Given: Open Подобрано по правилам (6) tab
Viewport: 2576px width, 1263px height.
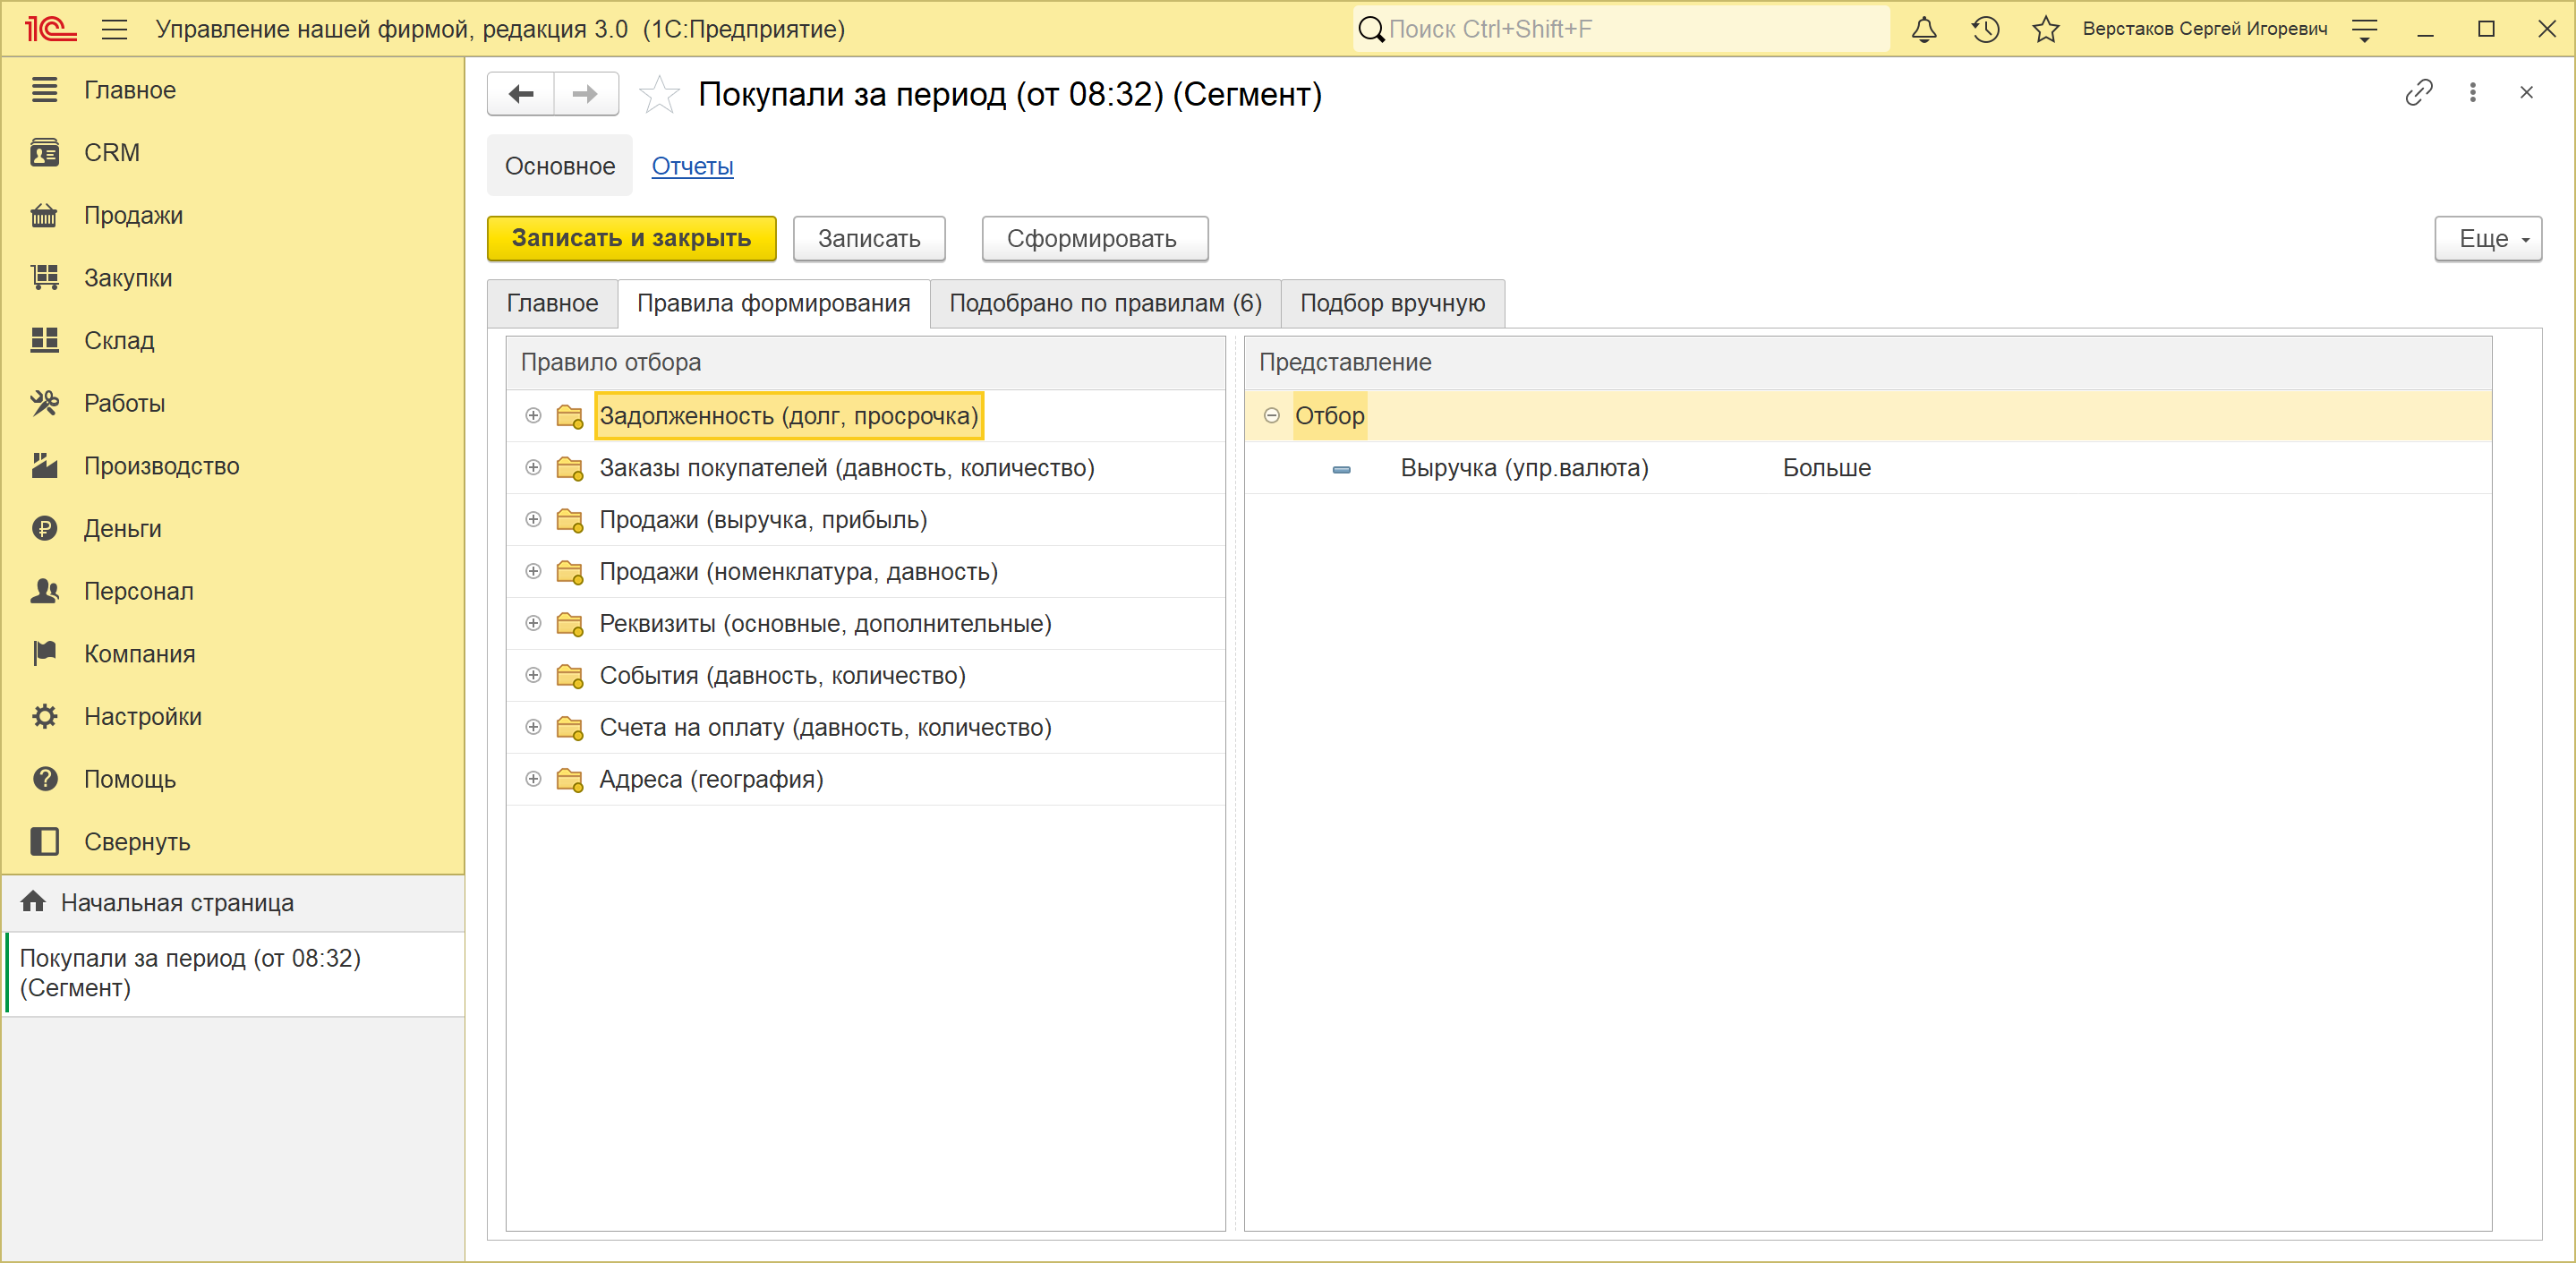Looking at the screenshot, I should pos(1105,304).
